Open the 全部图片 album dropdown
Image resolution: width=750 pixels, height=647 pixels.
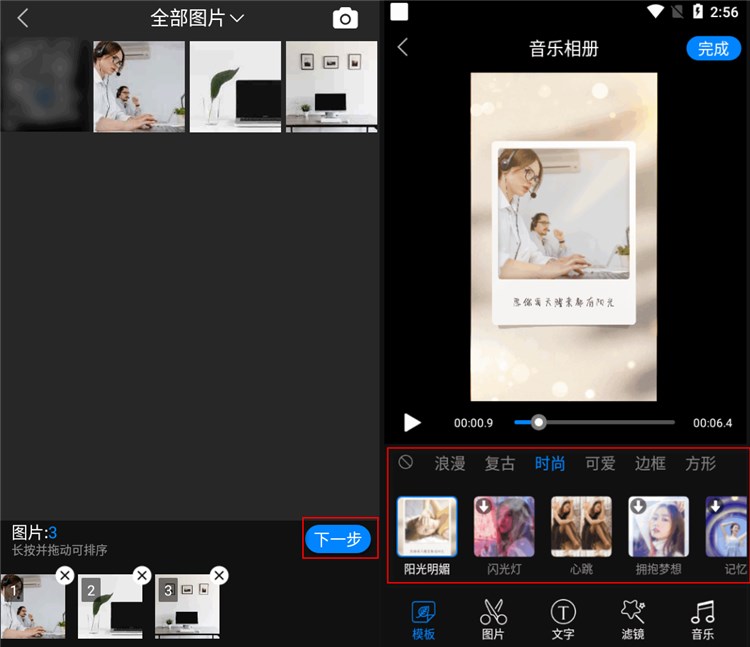pos(197,19)
